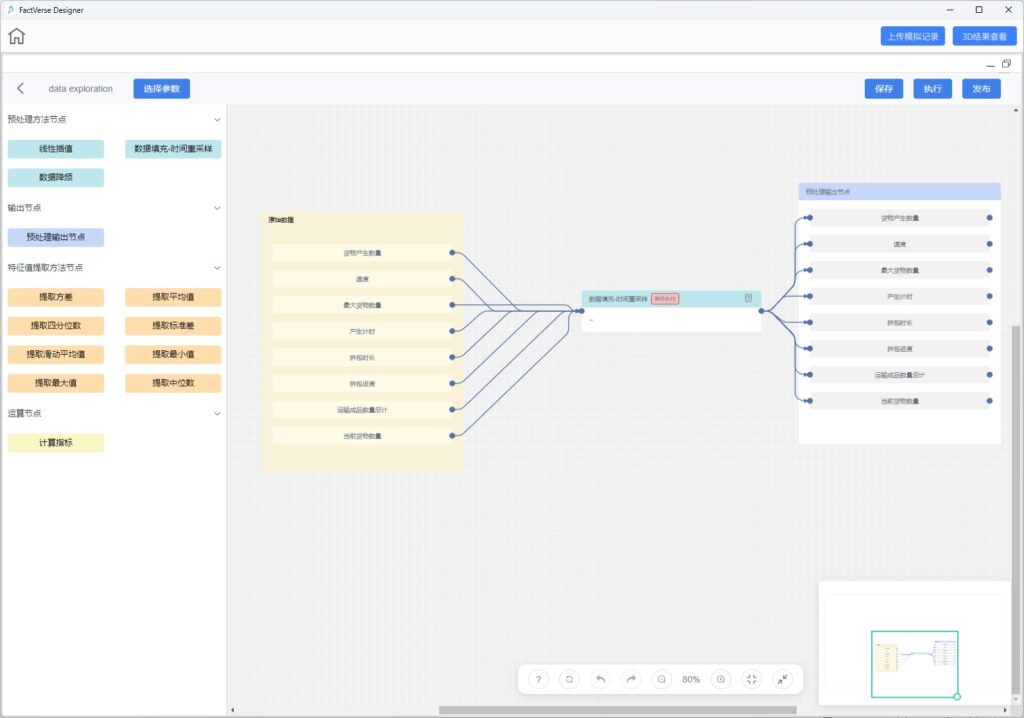Click the output port of 货物产生数量 in 原始数据
This screenshot has width=1024, height=718.
coord(452,252)
